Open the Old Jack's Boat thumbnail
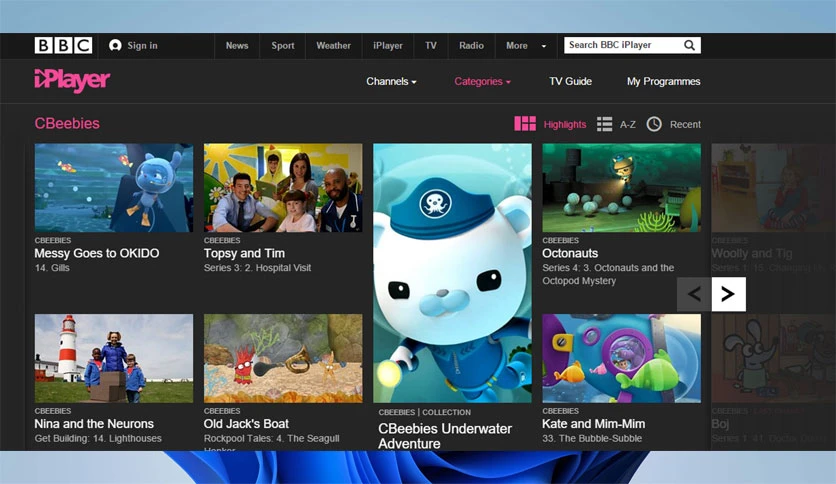The image size is (836, 484). [x=283, y=358]
